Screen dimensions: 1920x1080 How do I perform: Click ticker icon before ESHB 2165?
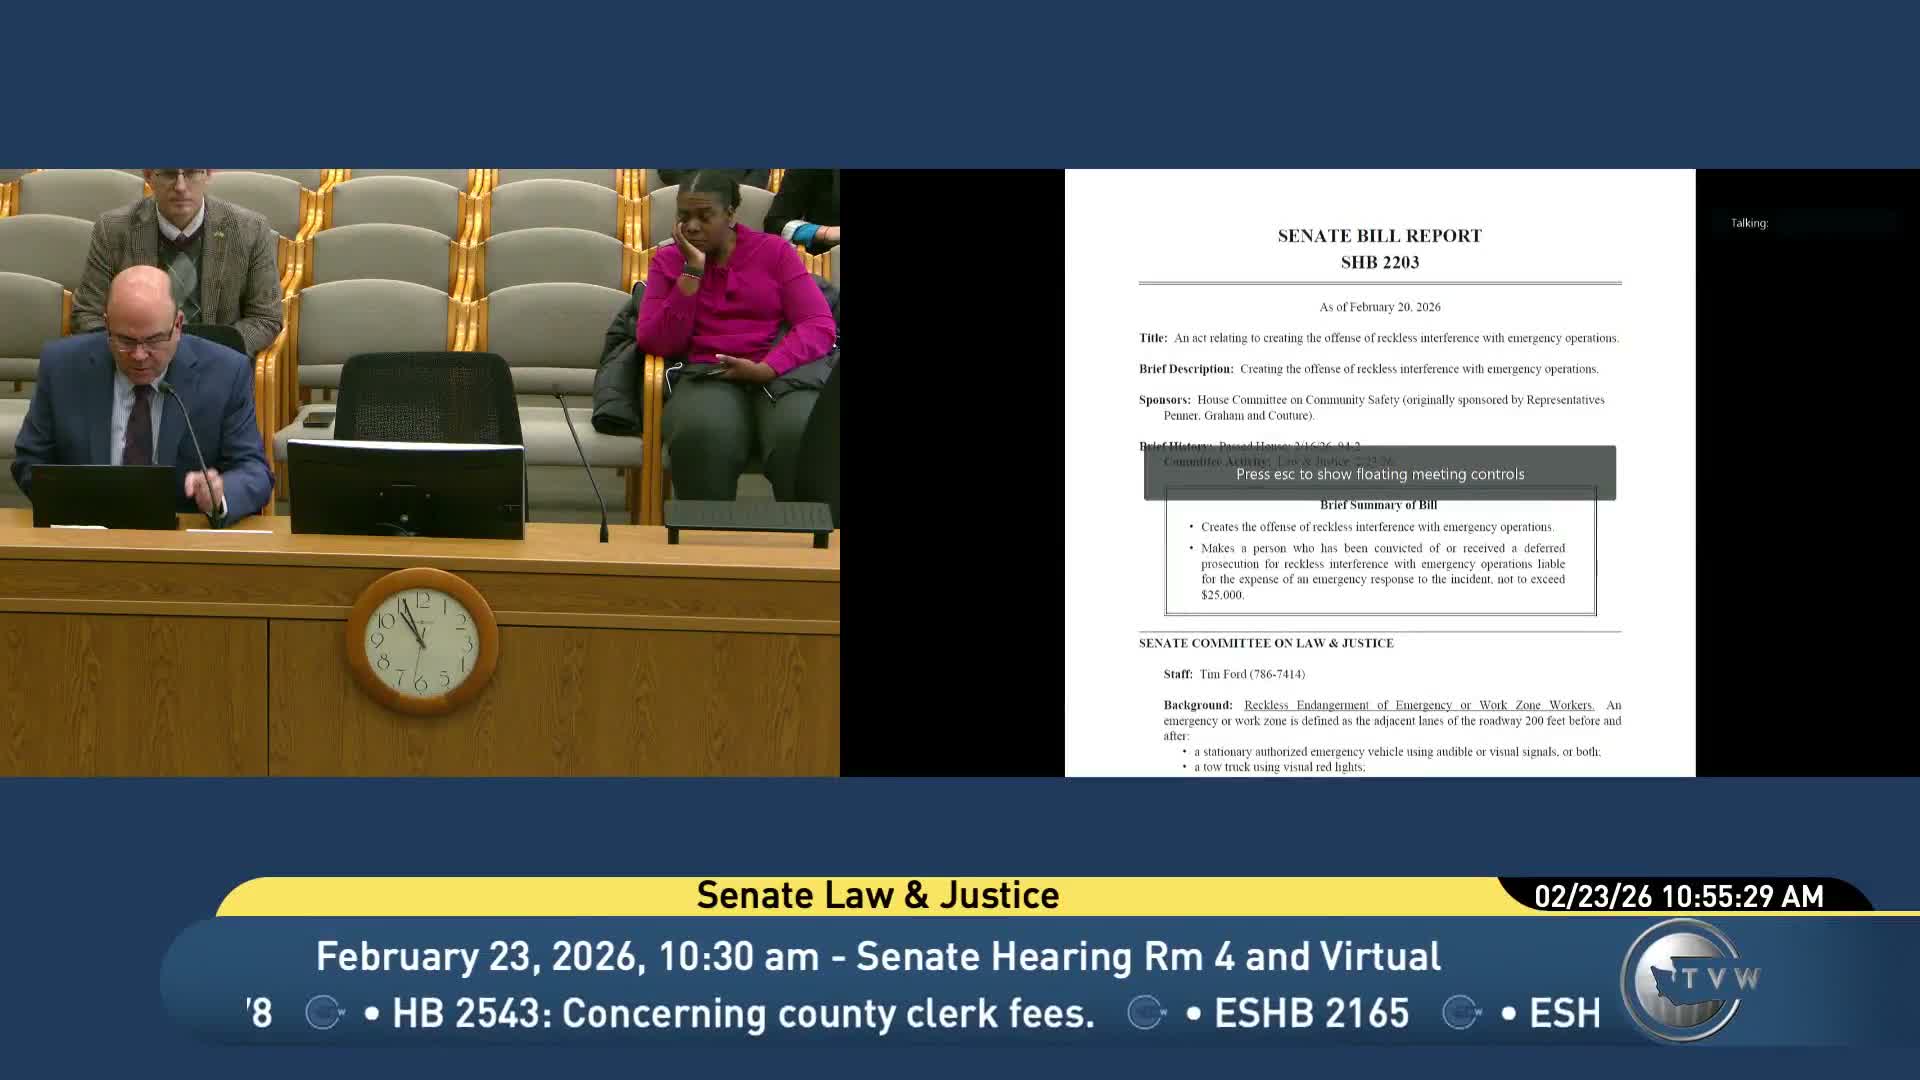pos(1147,1013)
